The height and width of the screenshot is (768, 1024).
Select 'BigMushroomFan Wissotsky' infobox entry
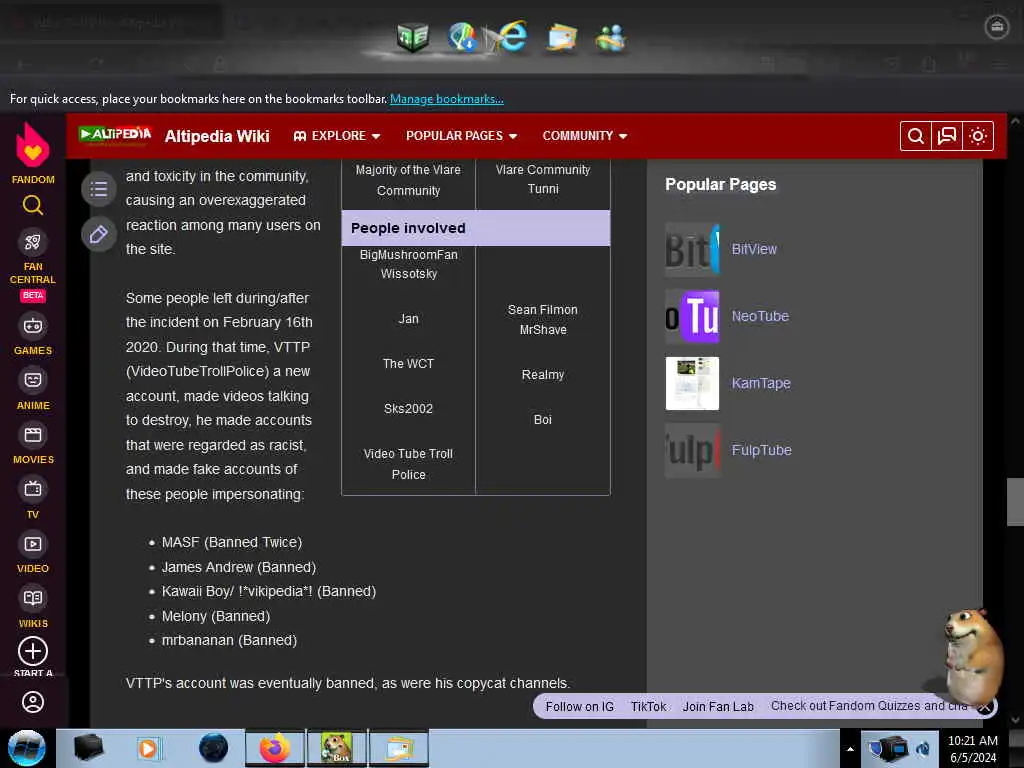[x=409, y=264]
